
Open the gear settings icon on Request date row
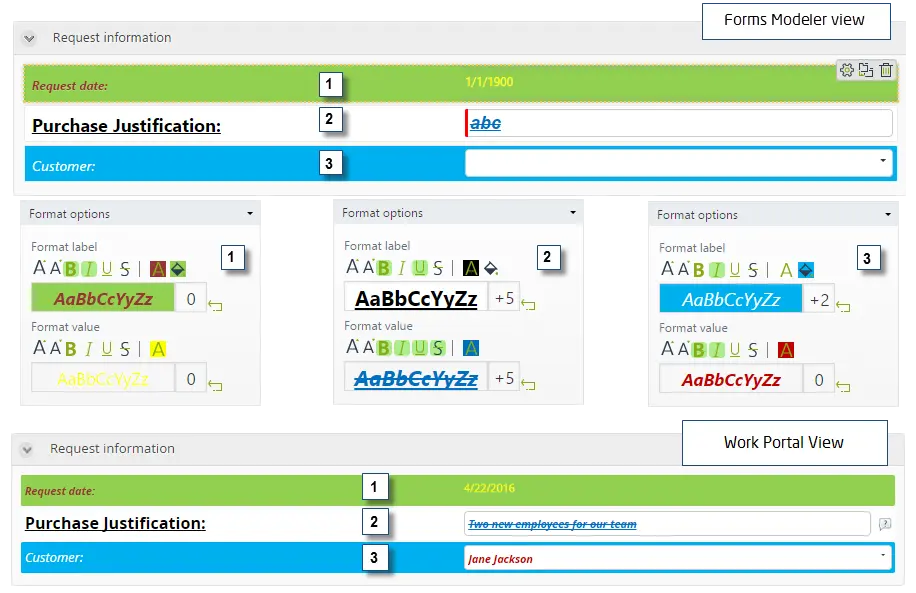pyautogui.click(x=846, y=70)
